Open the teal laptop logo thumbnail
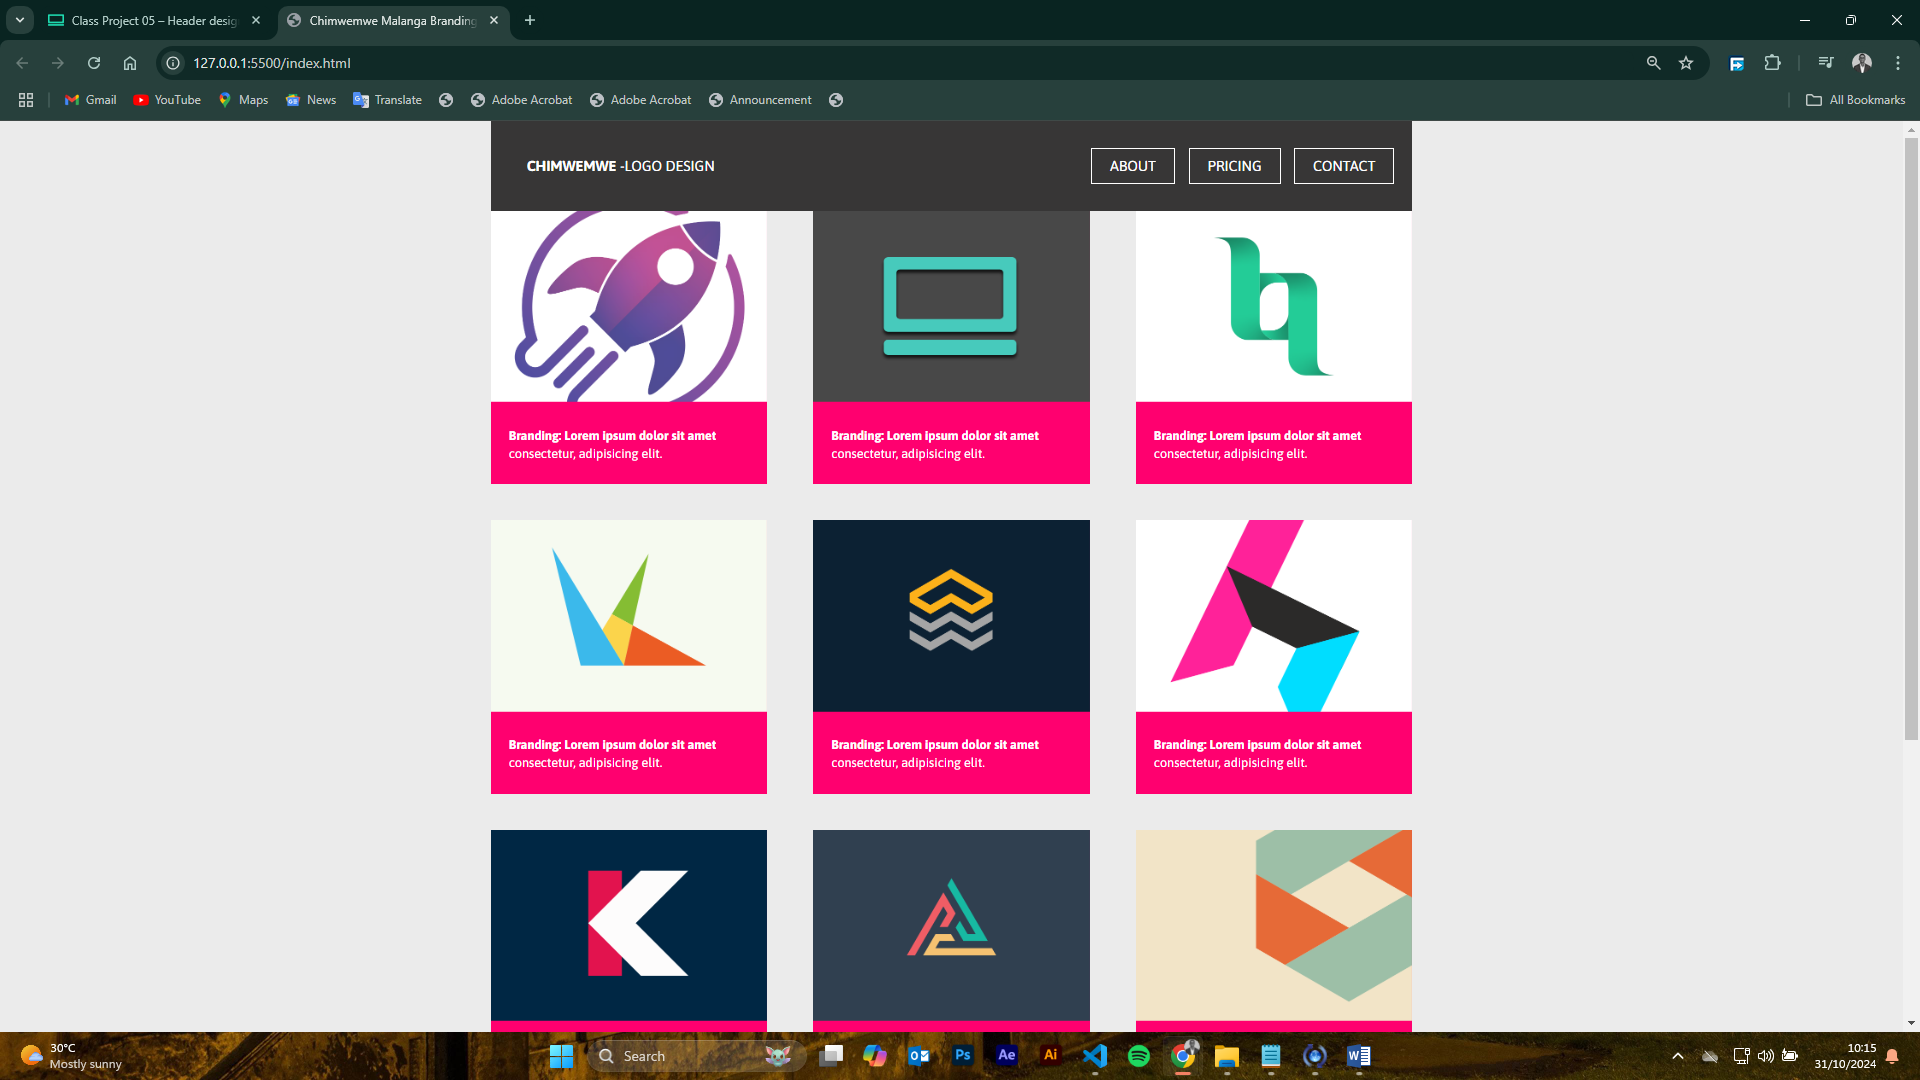Screen dimensions: 1920x1080 coord(951,306)
